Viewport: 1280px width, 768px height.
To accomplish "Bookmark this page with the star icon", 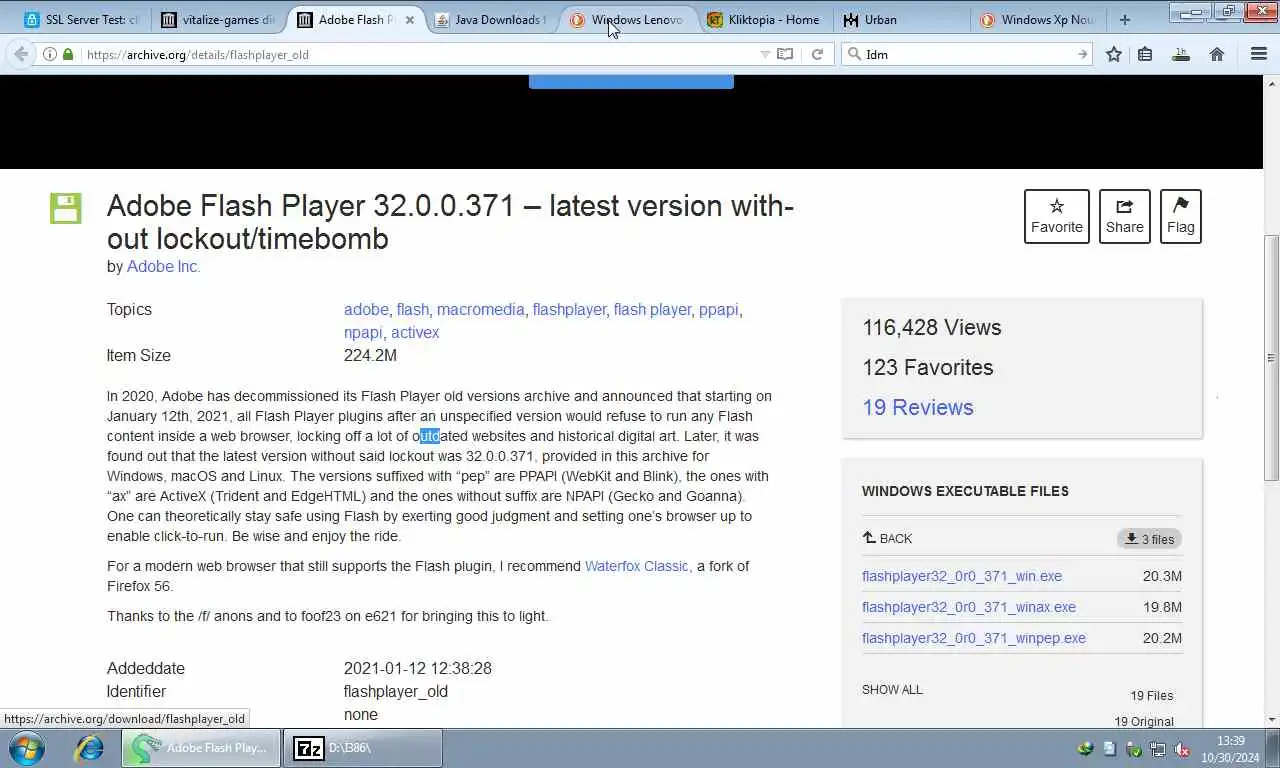I will click(x=1114, y=54).
